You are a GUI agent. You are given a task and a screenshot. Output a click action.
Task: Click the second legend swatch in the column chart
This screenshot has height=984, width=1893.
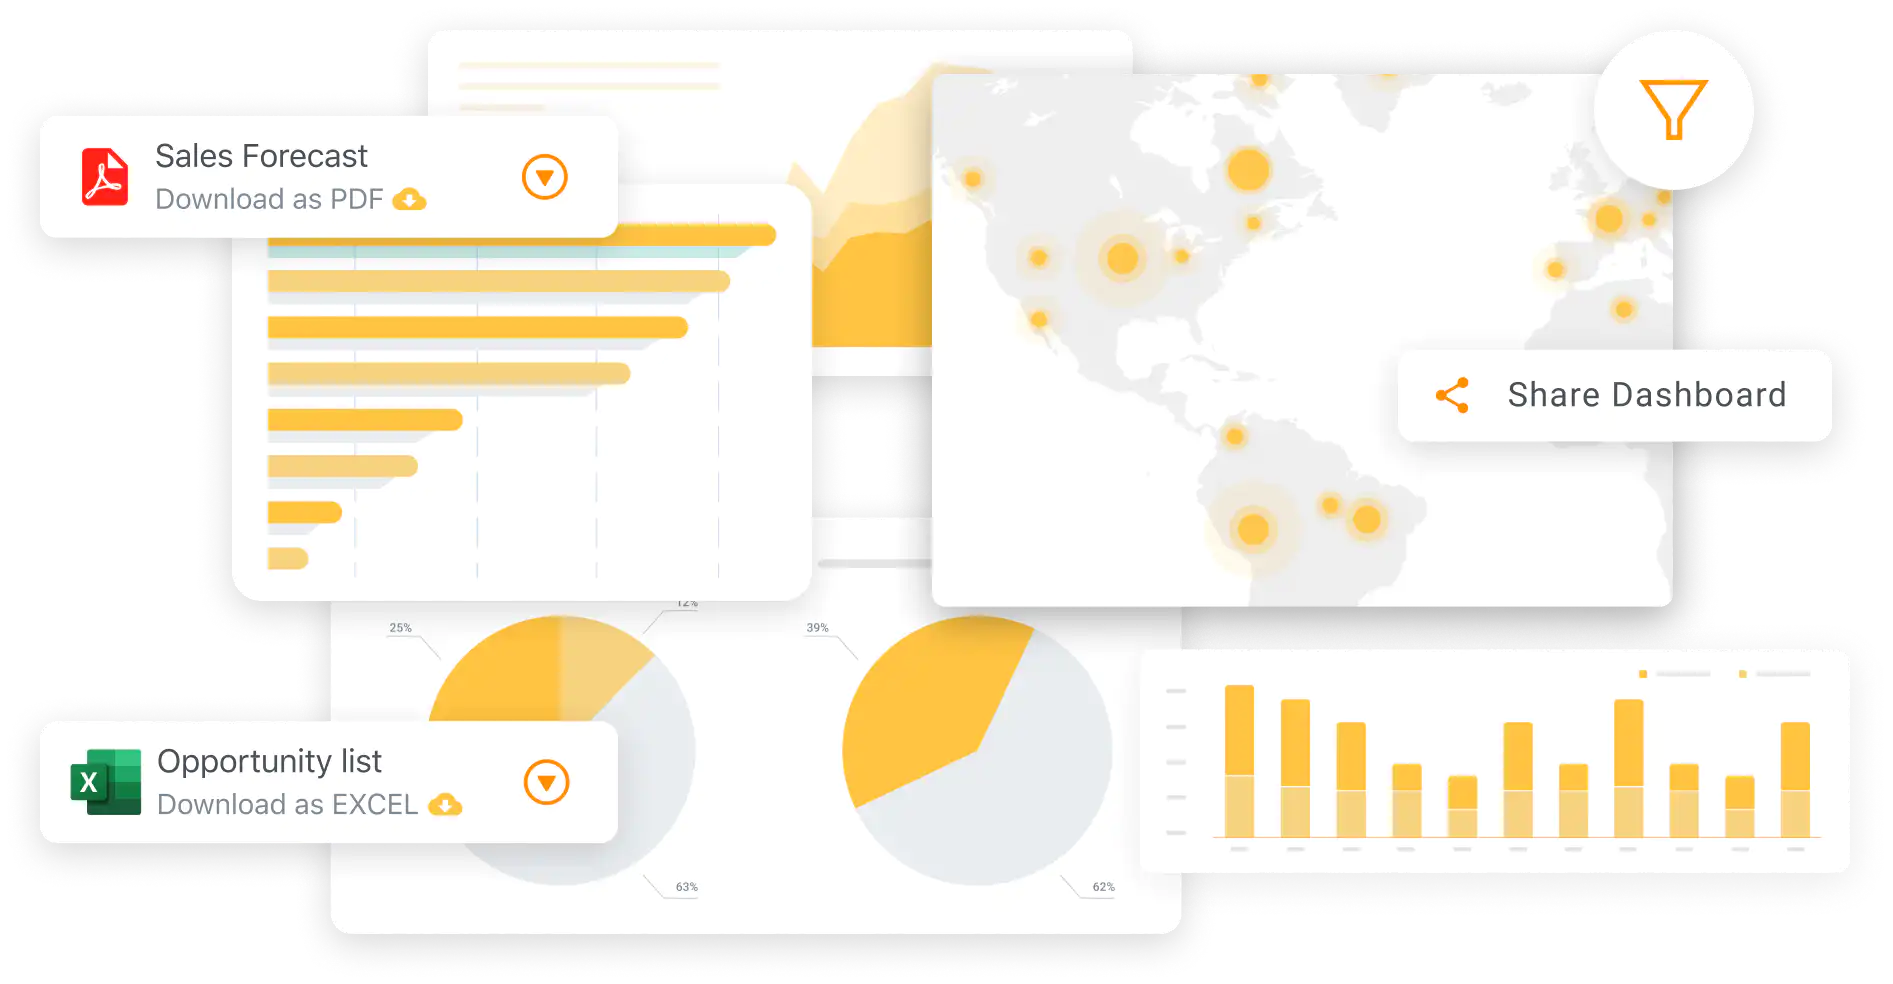click(1743, 674)
